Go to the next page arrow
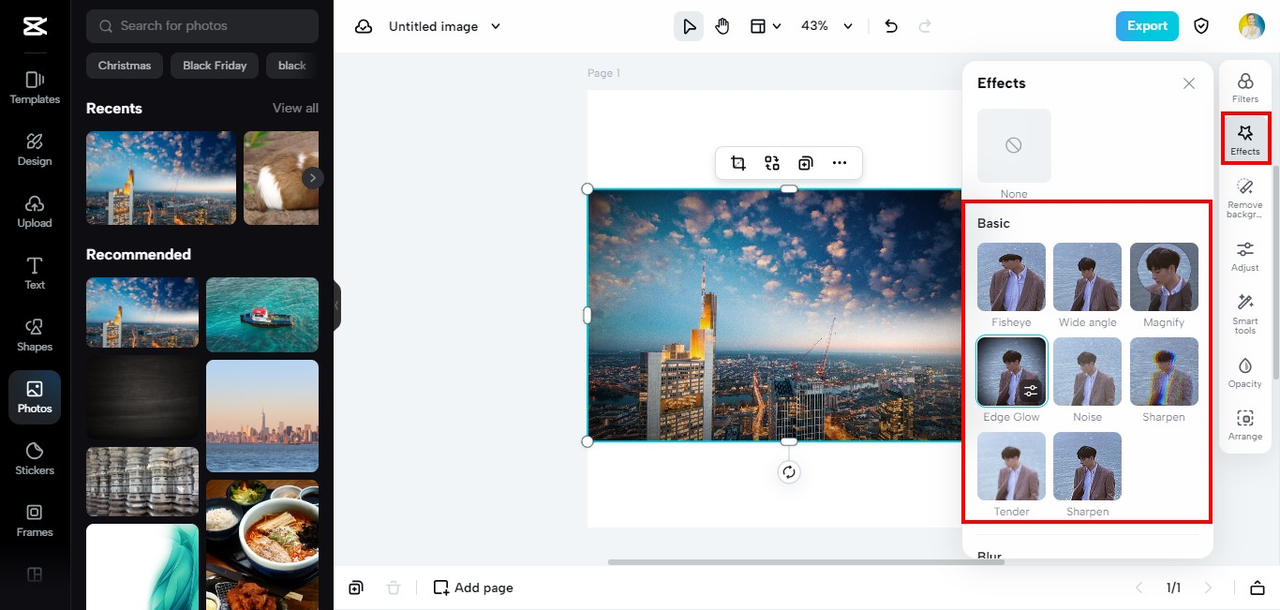Screen dimensions: 1280x610 click(1208, 588)
